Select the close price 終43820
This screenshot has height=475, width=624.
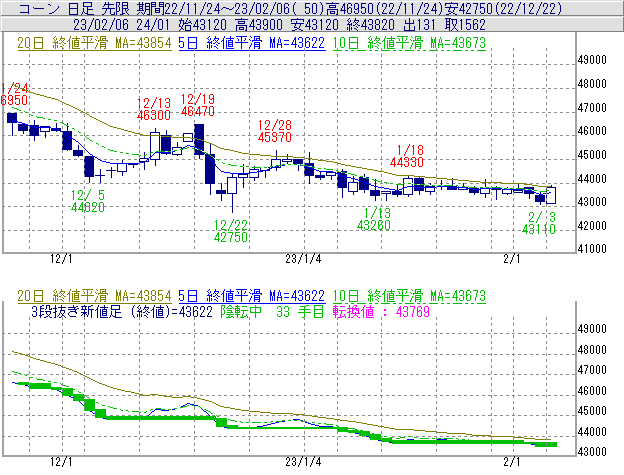(x=371, y=25)
